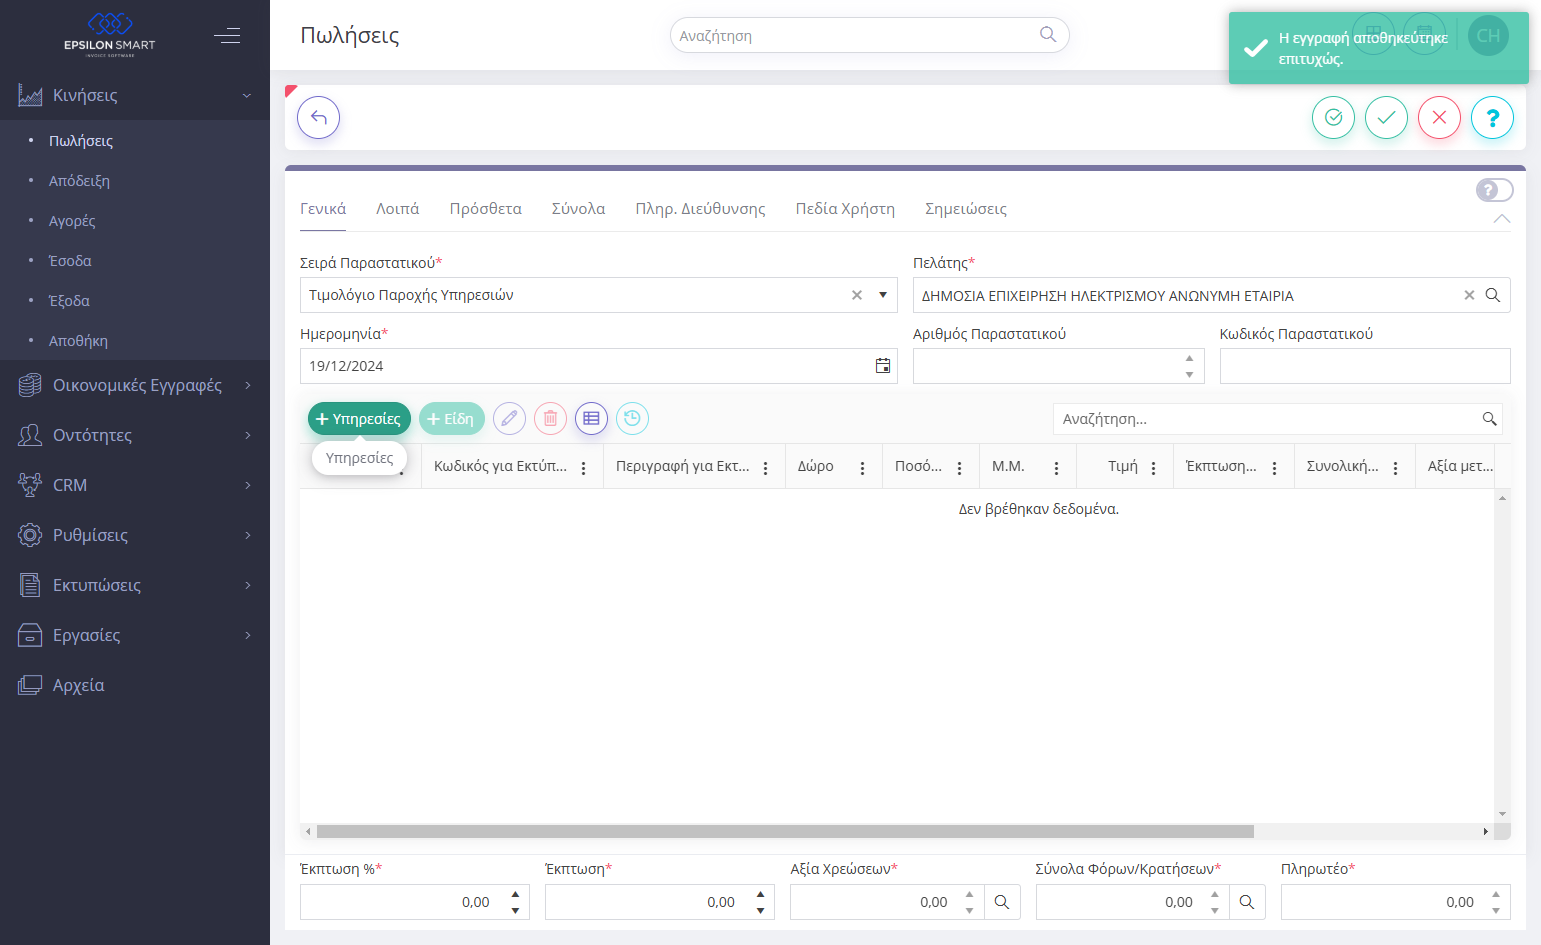
Task: Open the calendar picker in Ημερομηνία
Action: (883, 366)
